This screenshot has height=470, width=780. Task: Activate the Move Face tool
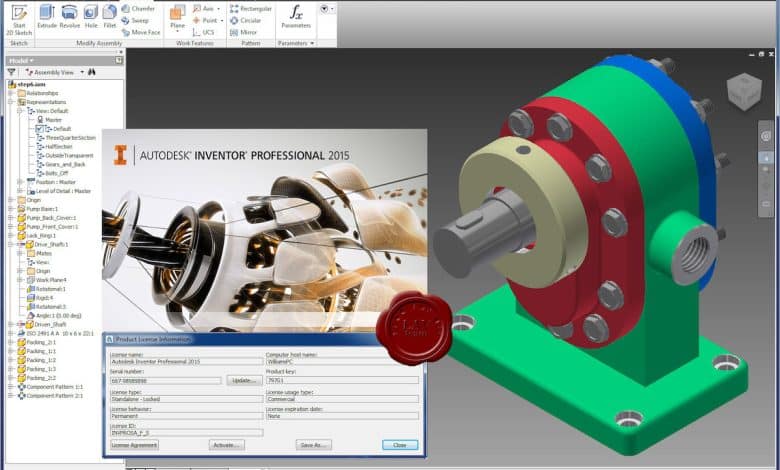click(141, 32)
